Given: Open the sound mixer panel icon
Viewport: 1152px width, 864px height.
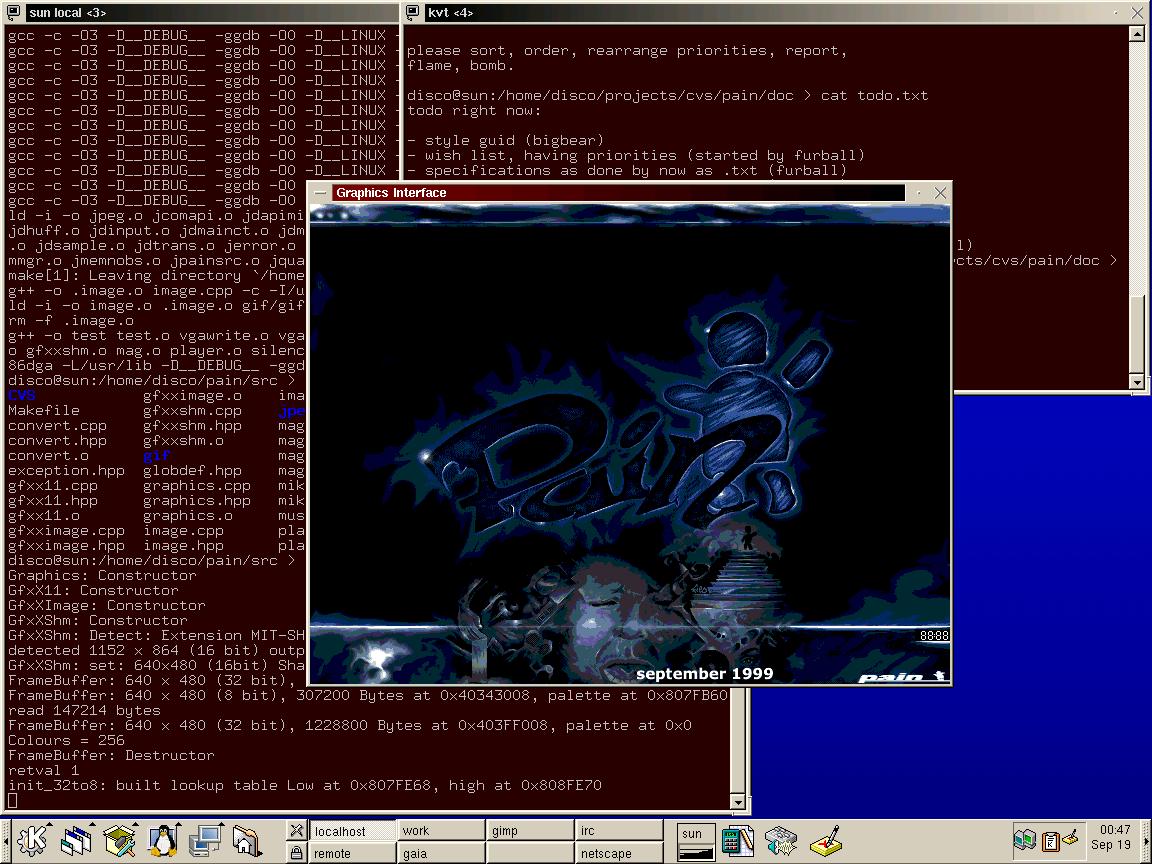Looking at the screenshot, I should coord(781,840).
